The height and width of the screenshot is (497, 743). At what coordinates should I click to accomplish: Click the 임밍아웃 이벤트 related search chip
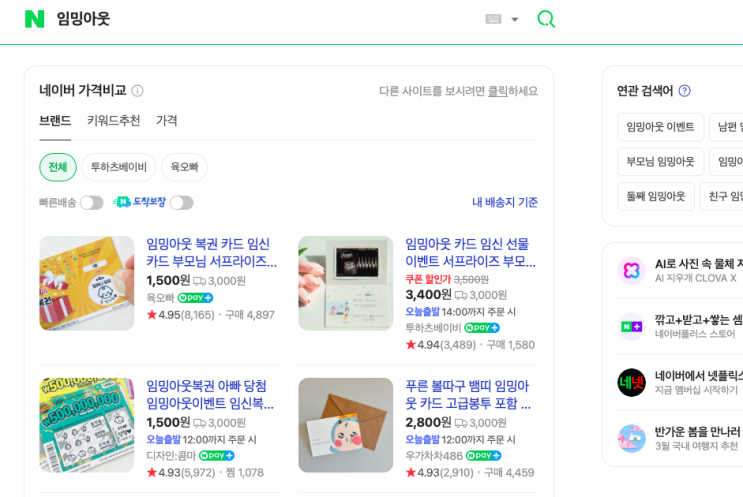(x=660, y=127)
